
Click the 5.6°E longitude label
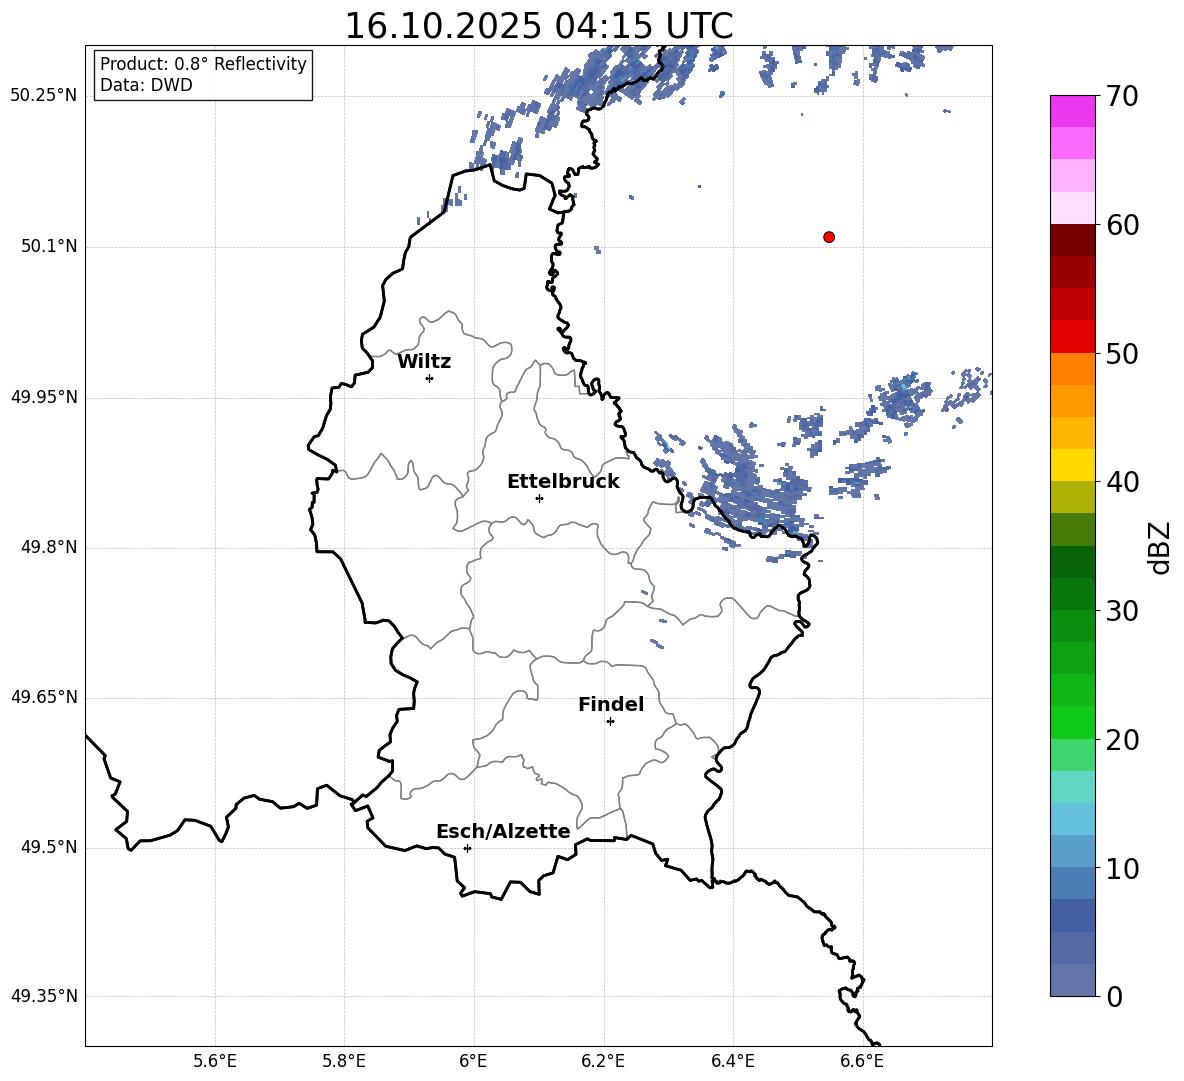click(x=215, y=1061)
